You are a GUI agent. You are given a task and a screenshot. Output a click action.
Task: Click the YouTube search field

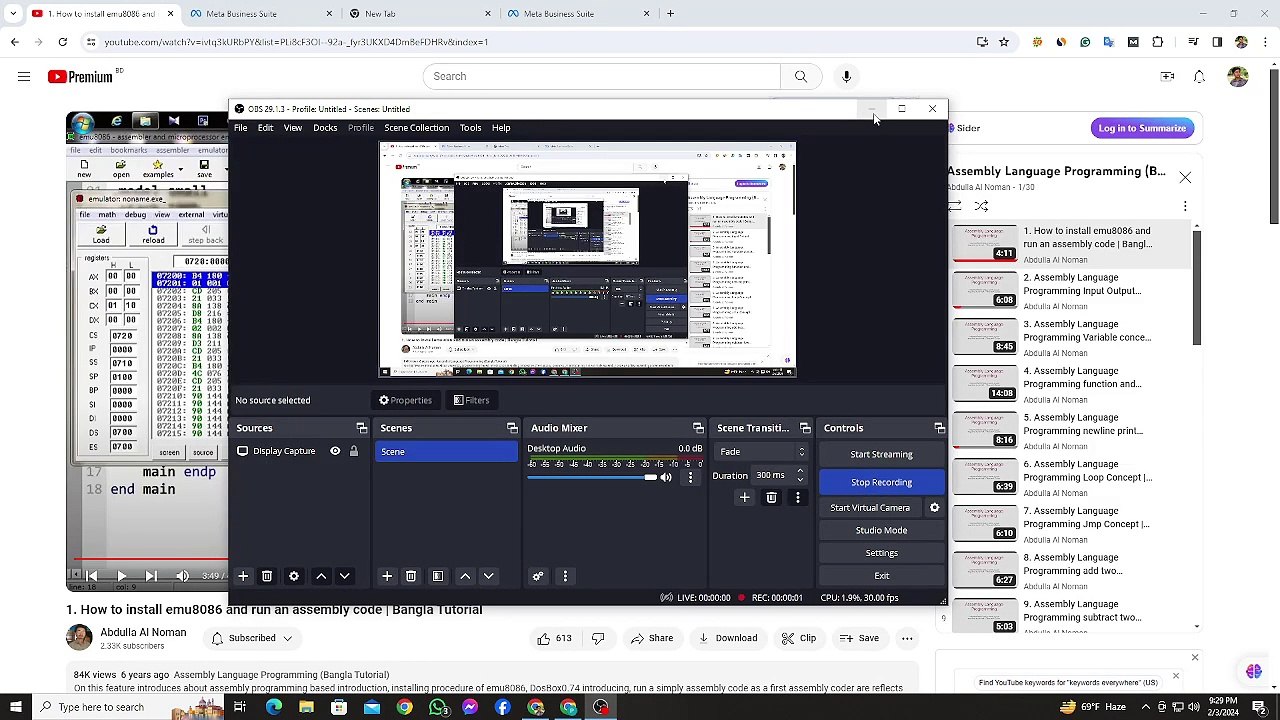(x=601, y=76)
